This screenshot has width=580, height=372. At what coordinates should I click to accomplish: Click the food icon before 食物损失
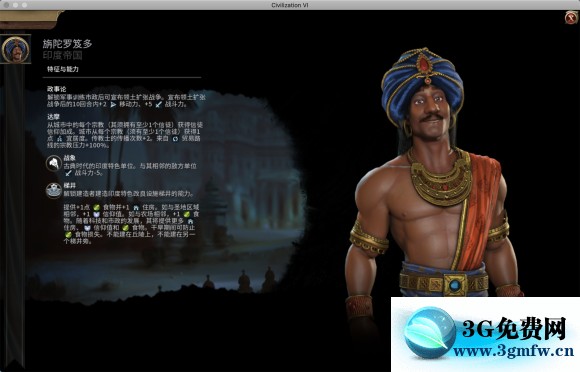click(x=68, y=234)
